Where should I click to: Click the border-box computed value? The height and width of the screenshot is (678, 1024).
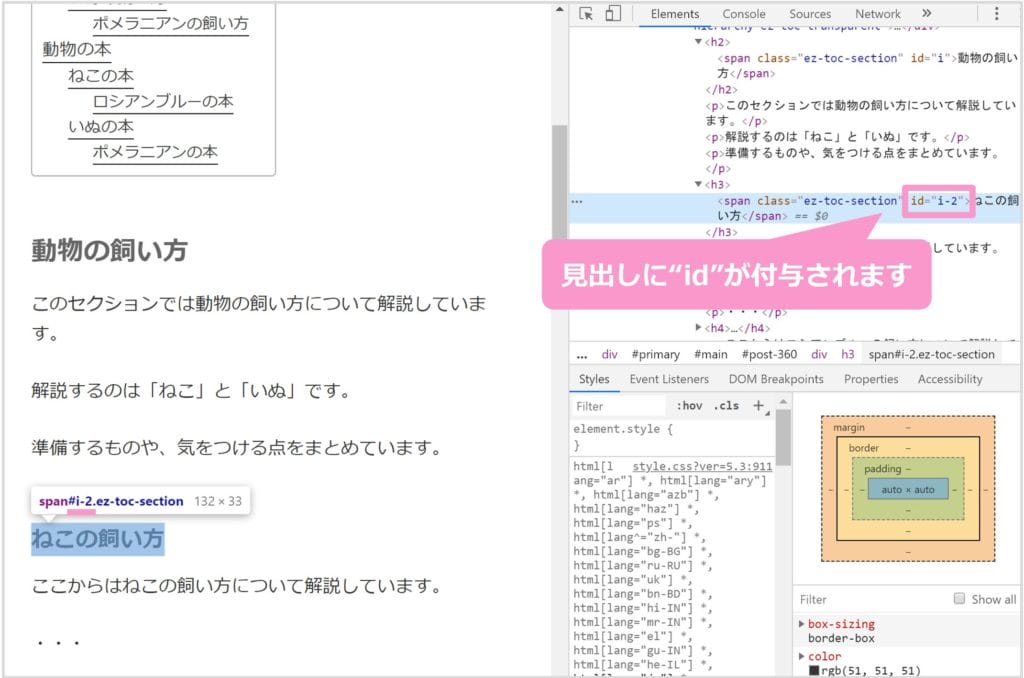[x=841, y=638]
